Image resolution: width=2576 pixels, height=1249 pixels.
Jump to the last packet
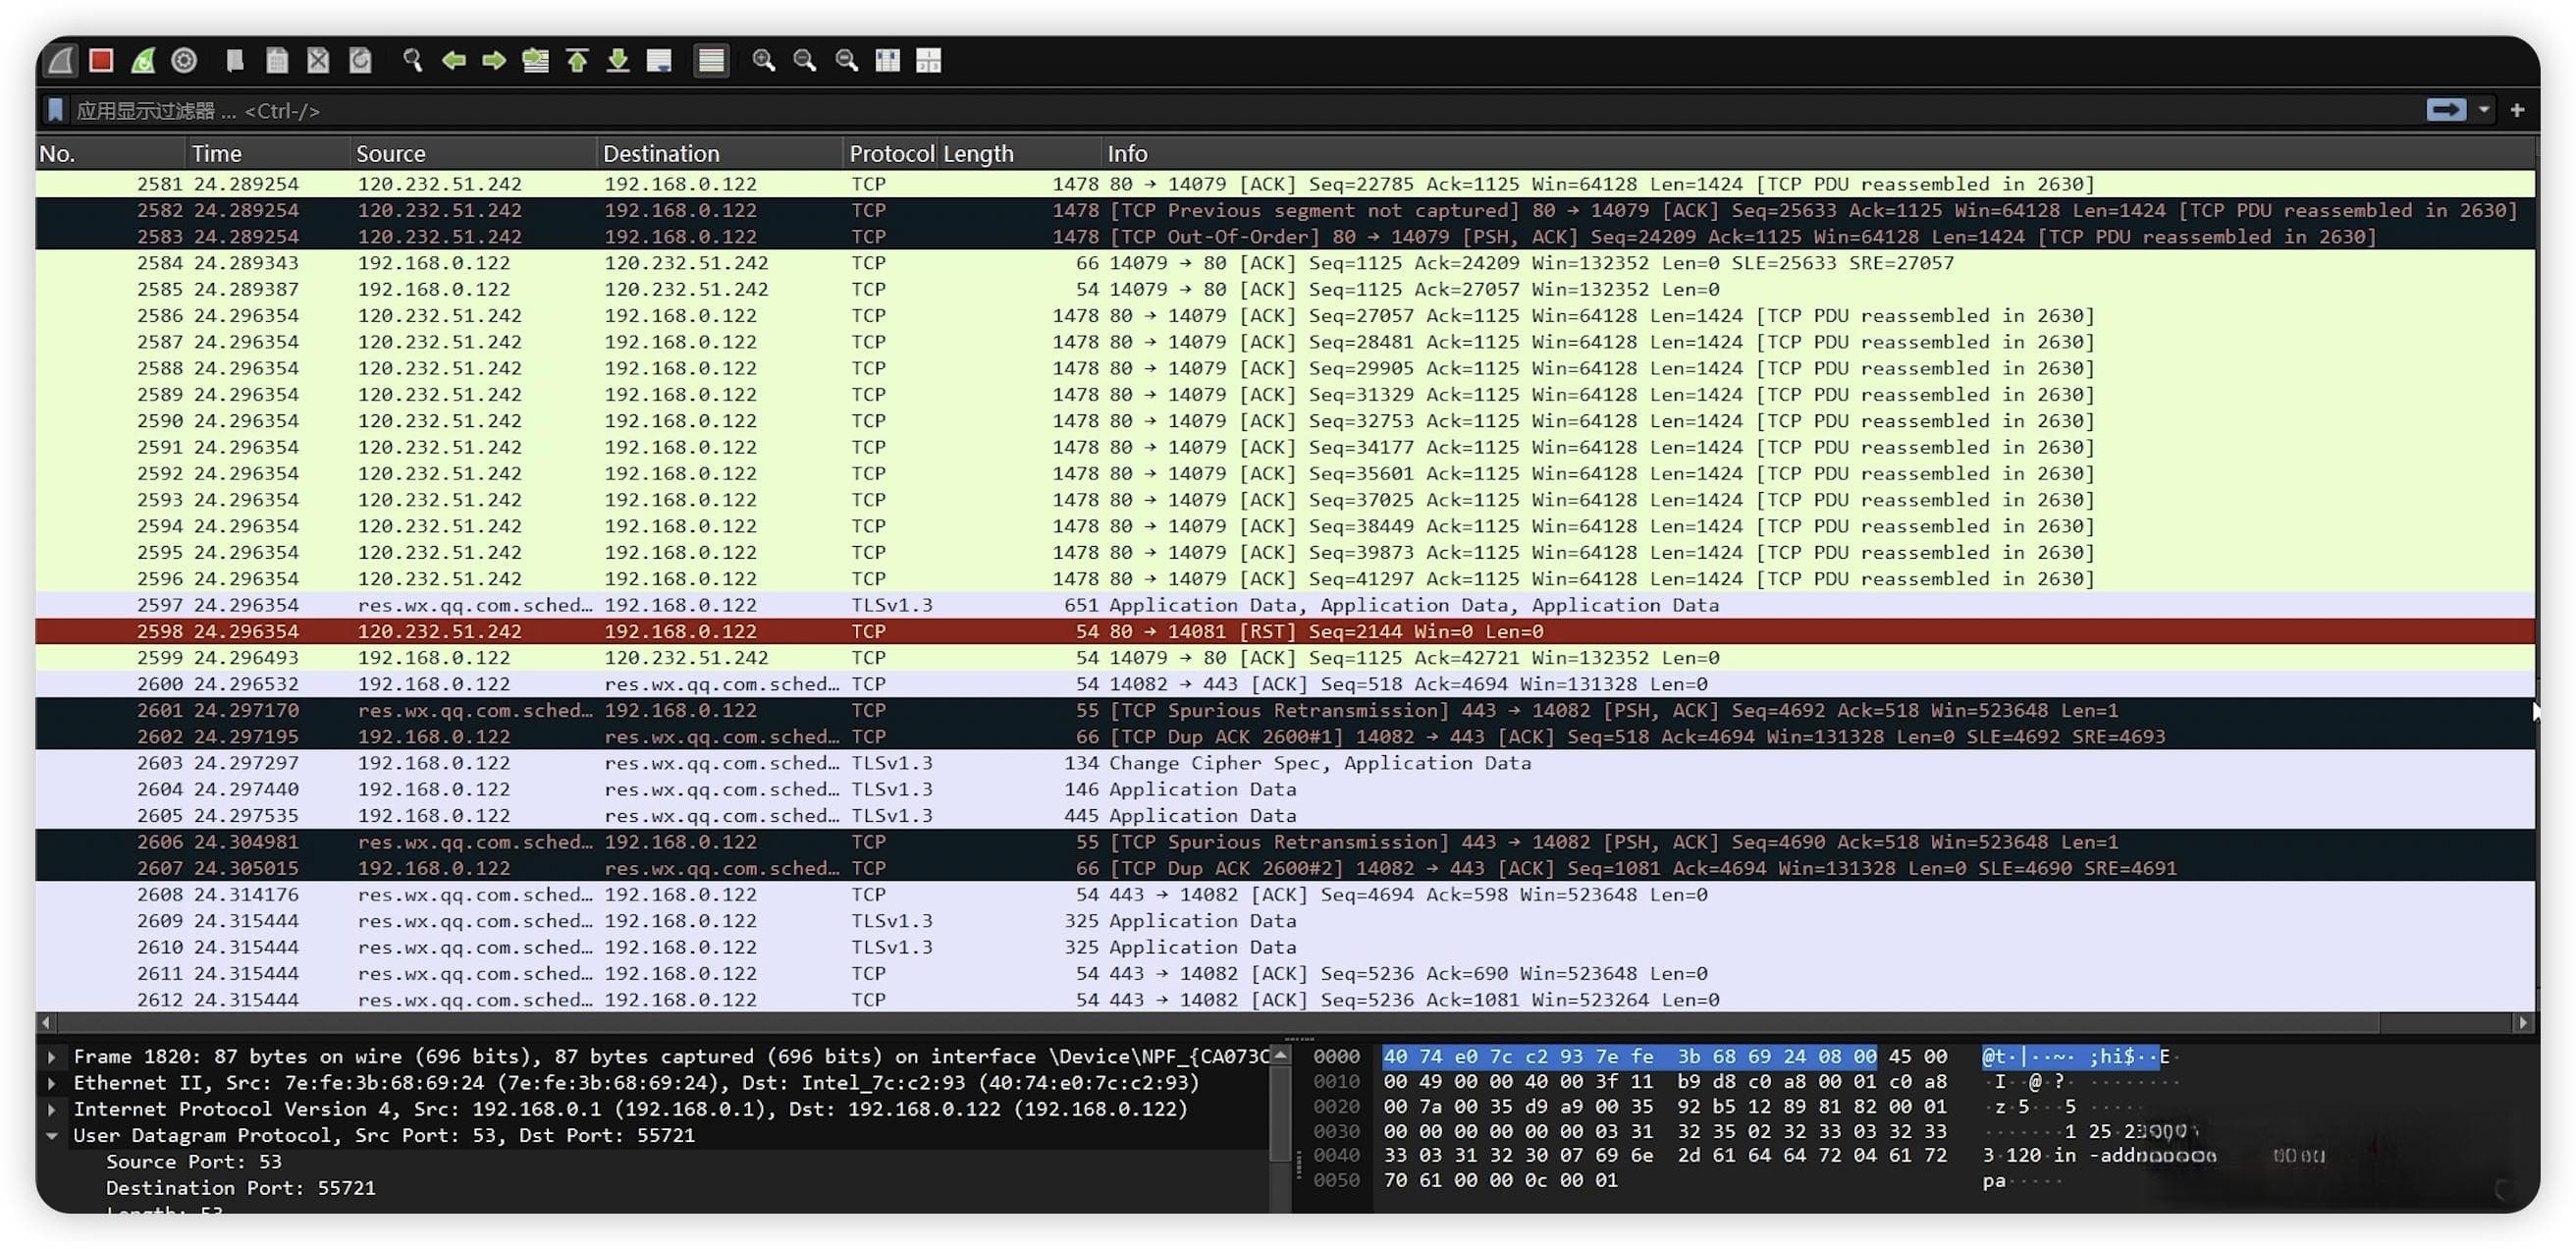618,60
